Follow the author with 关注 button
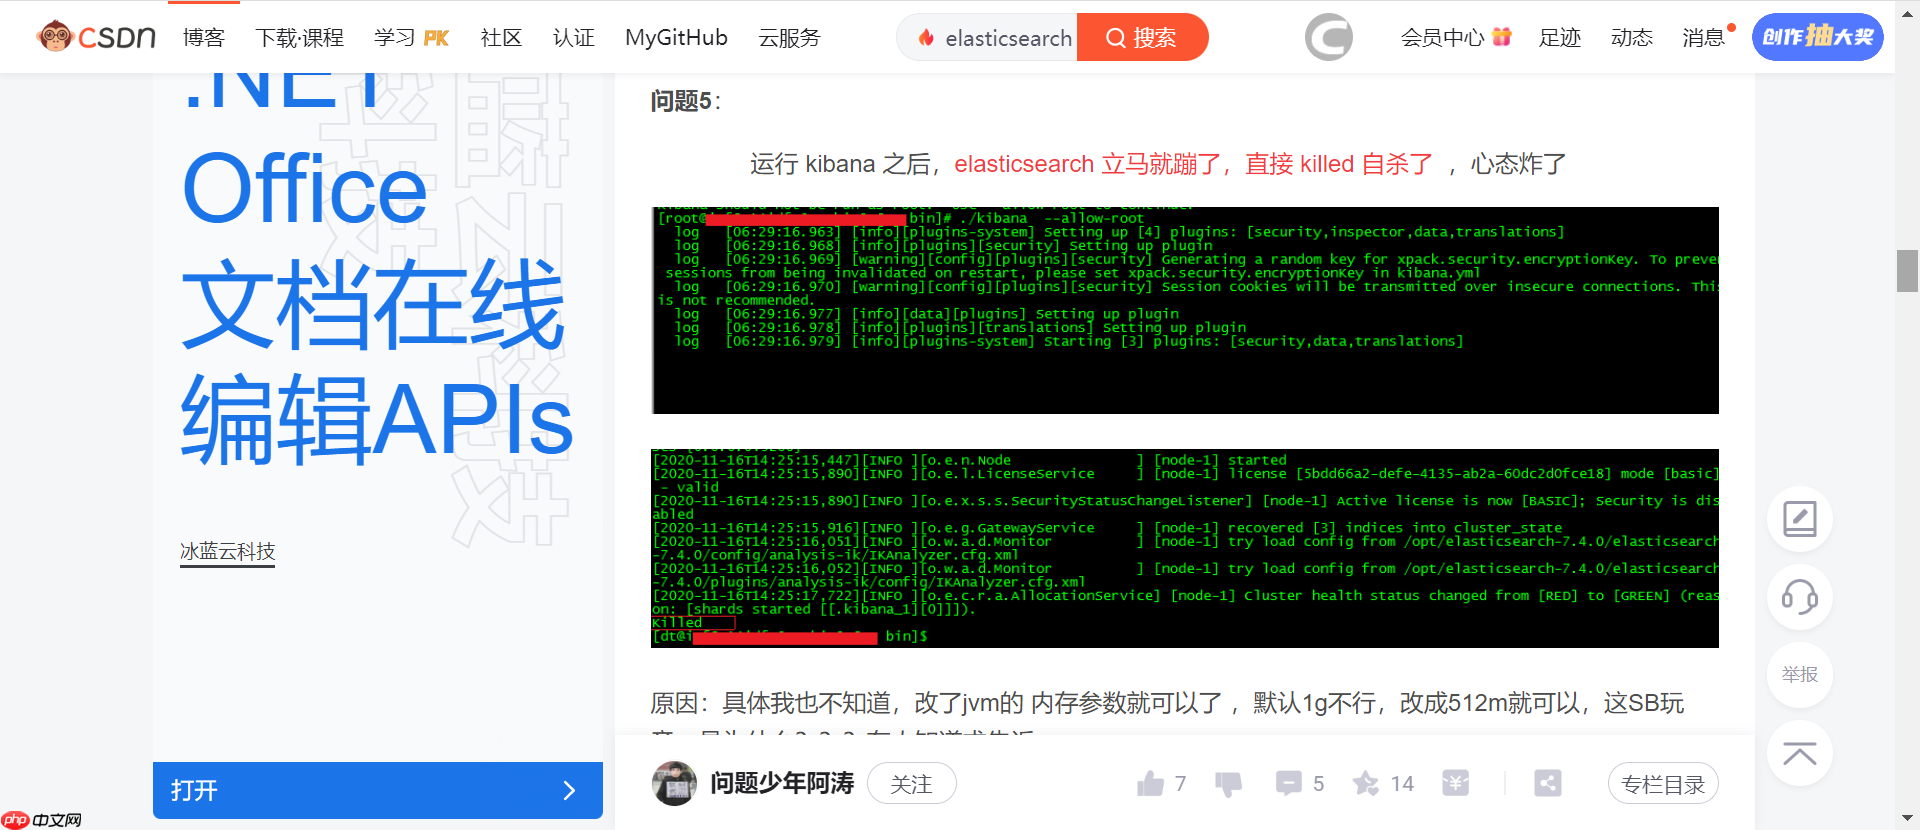The image size is (1920, 830). pos(911,784)
